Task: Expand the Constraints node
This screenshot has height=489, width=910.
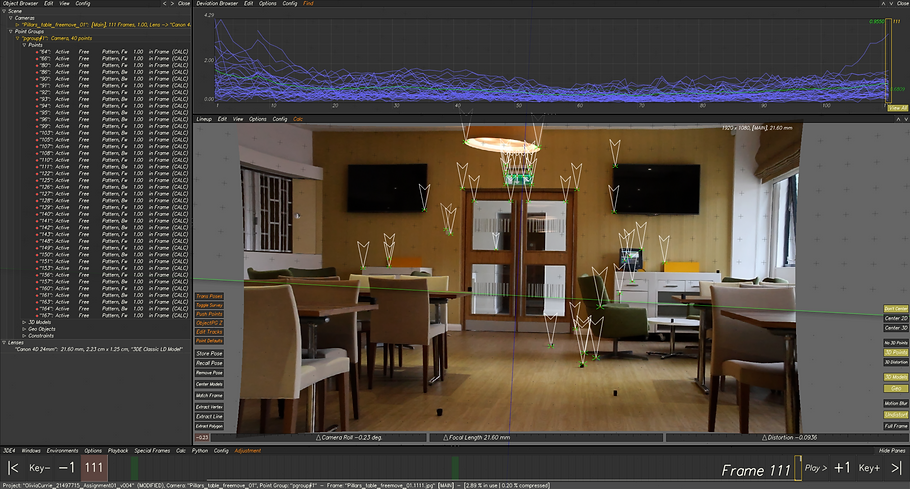Action: [24, 336]
